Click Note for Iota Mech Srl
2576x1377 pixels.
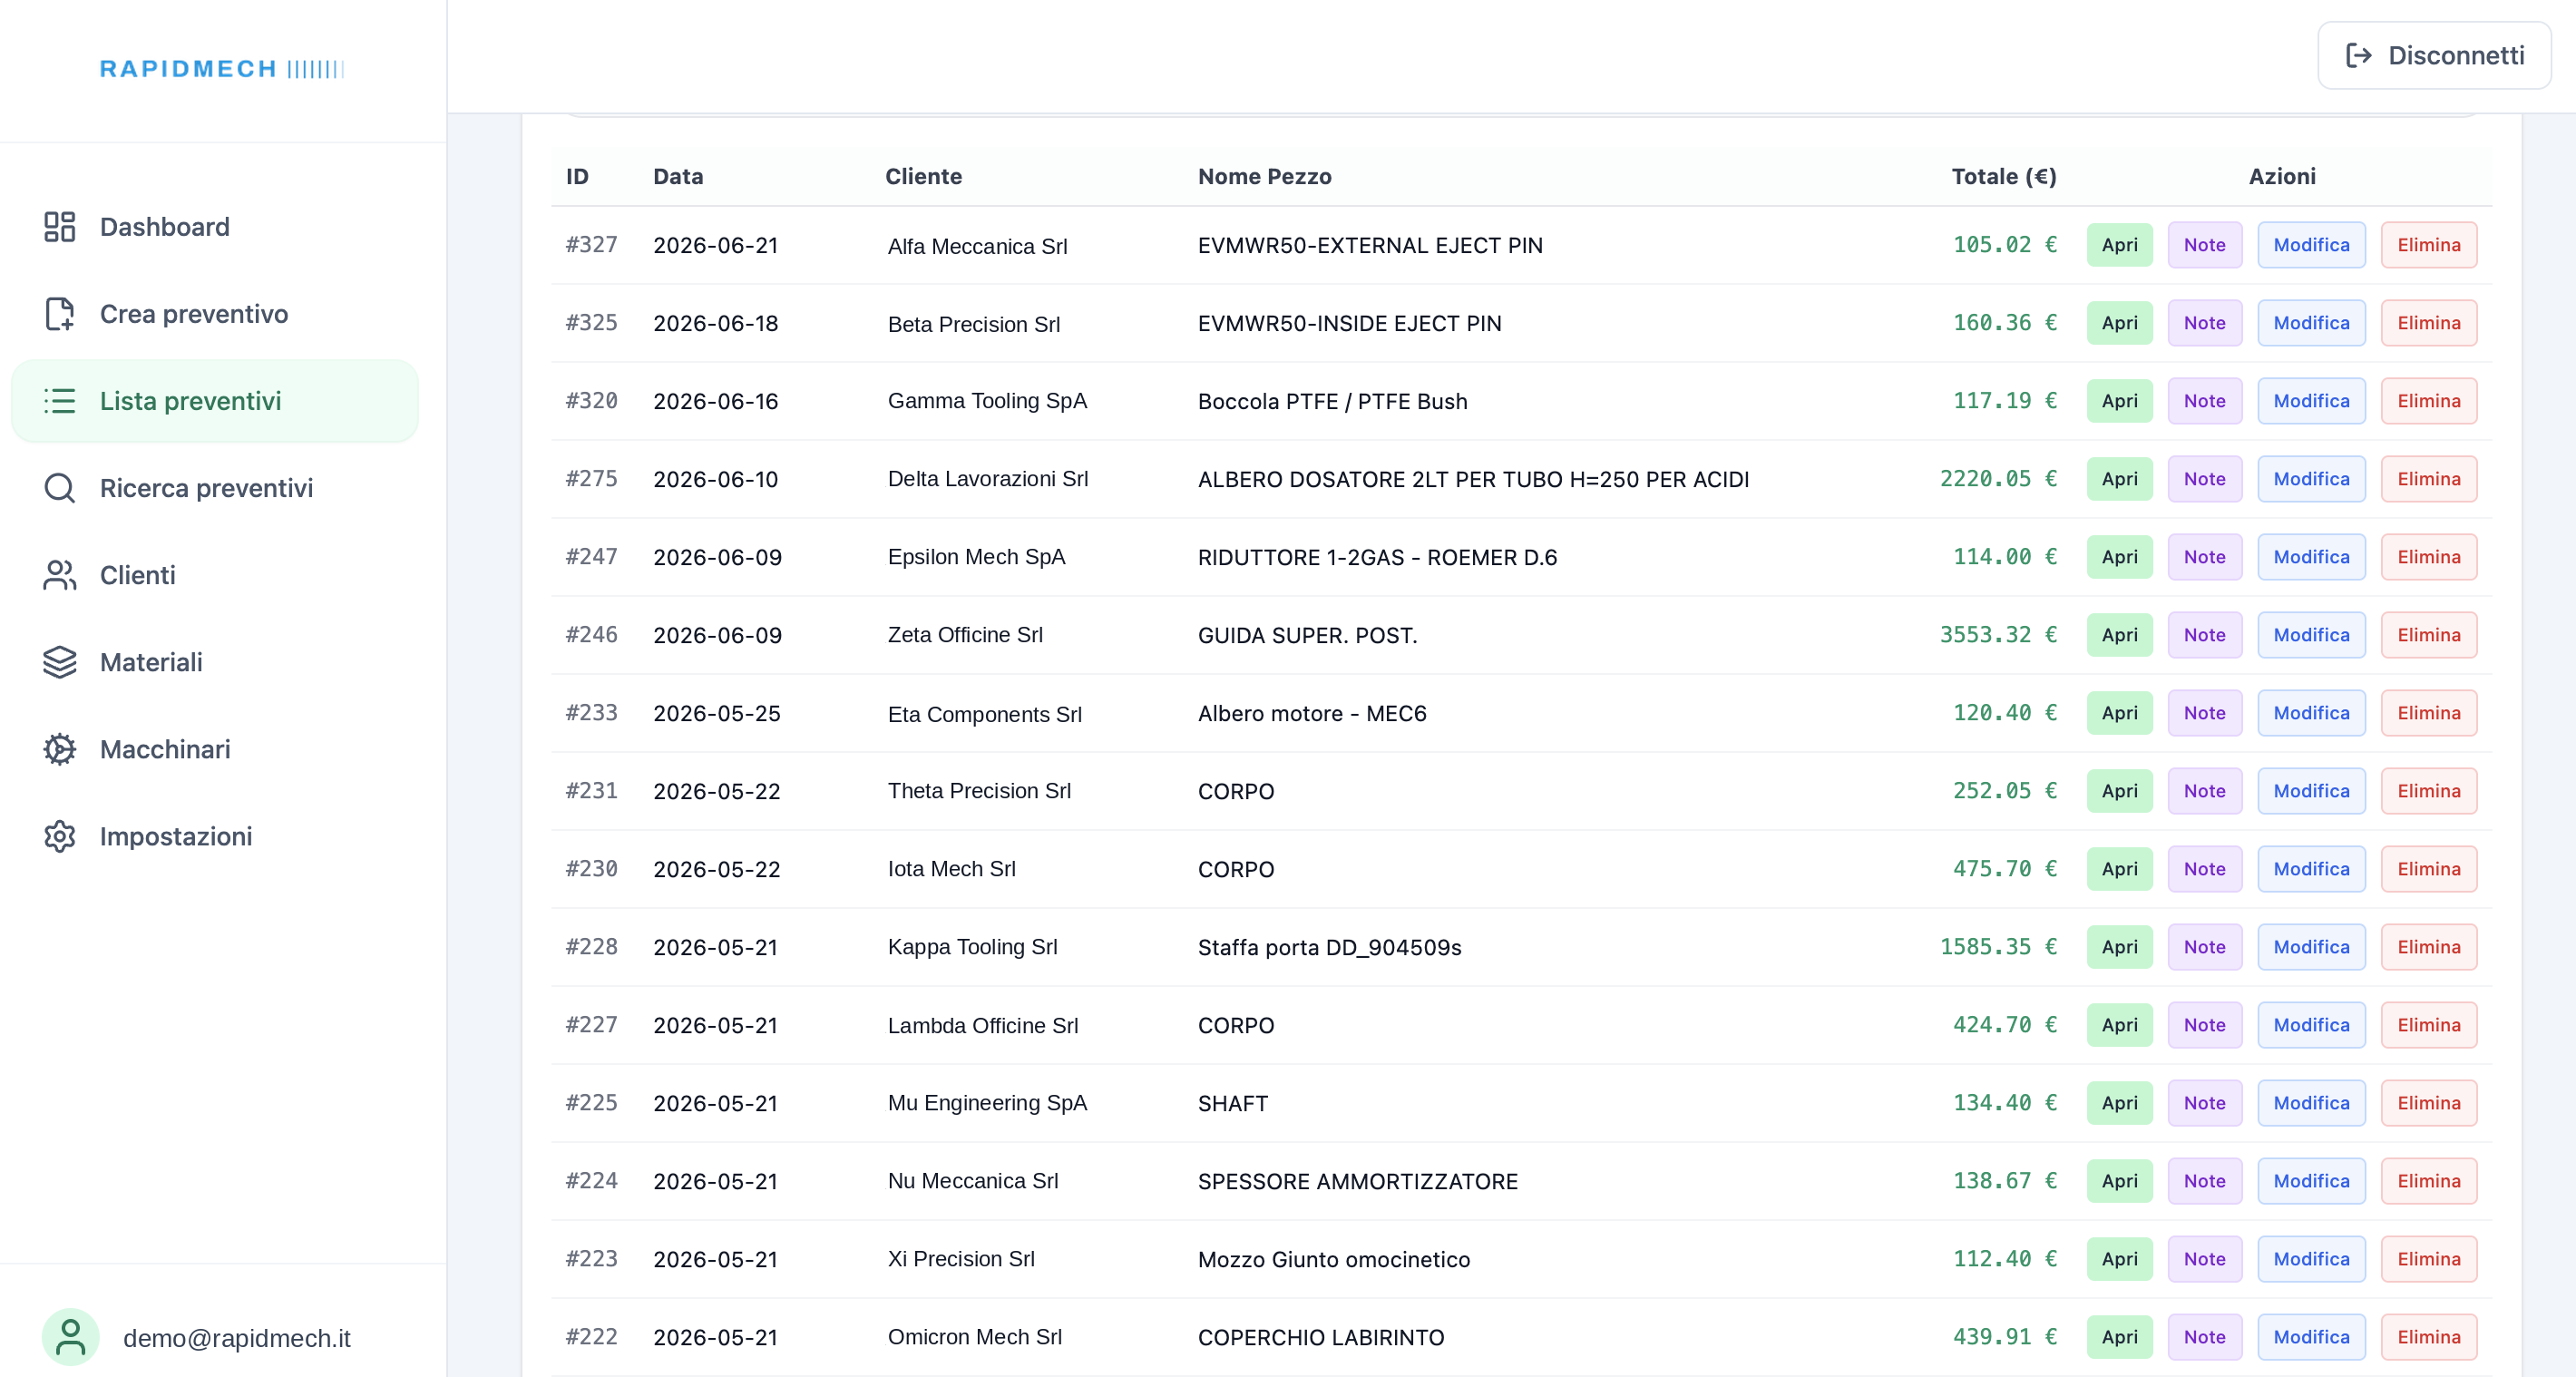(x=2204, y=869)
